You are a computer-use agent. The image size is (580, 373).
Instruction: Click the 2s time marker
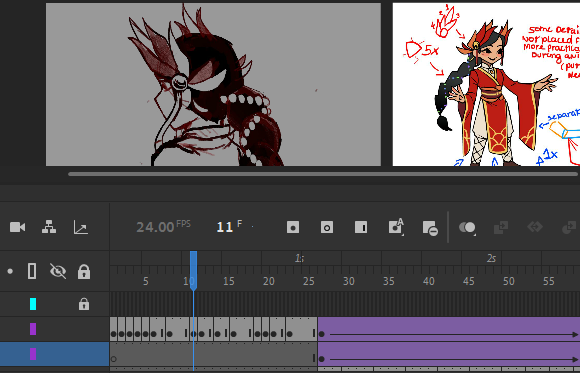click(x=492, y=258)
